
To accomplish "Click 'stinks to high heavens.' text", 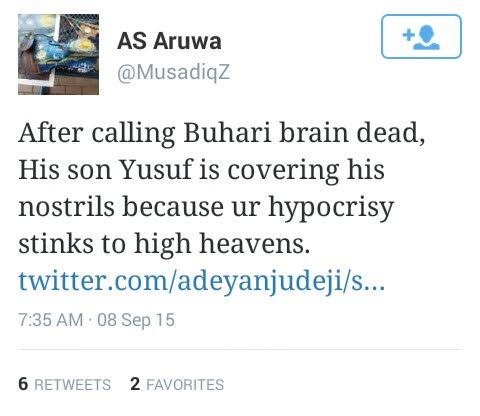I will pos(164,244).
